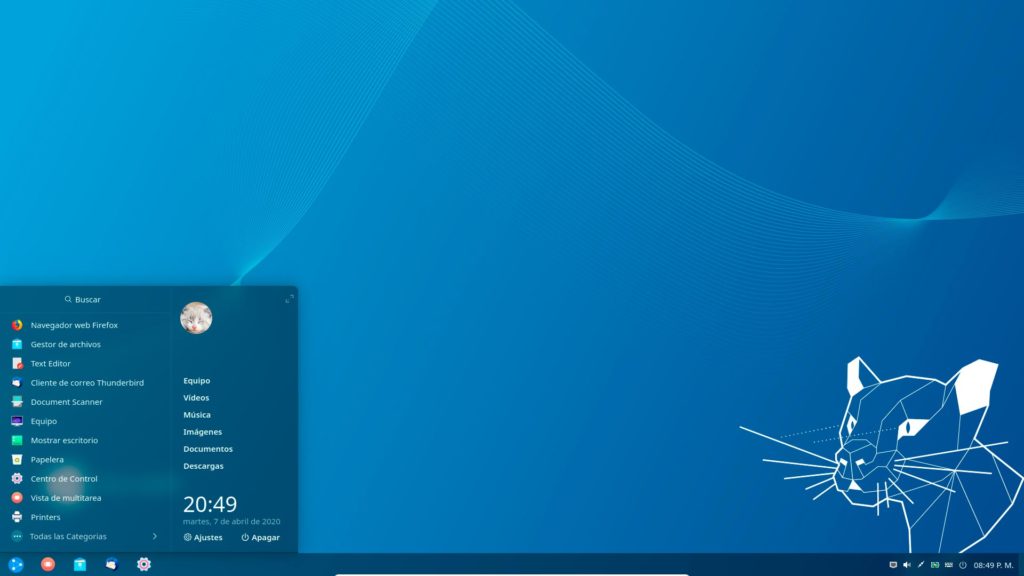Open the on-screen keyboard tray icon
This screenshot has height=576, width=1024.
click(x=948, y=565)
